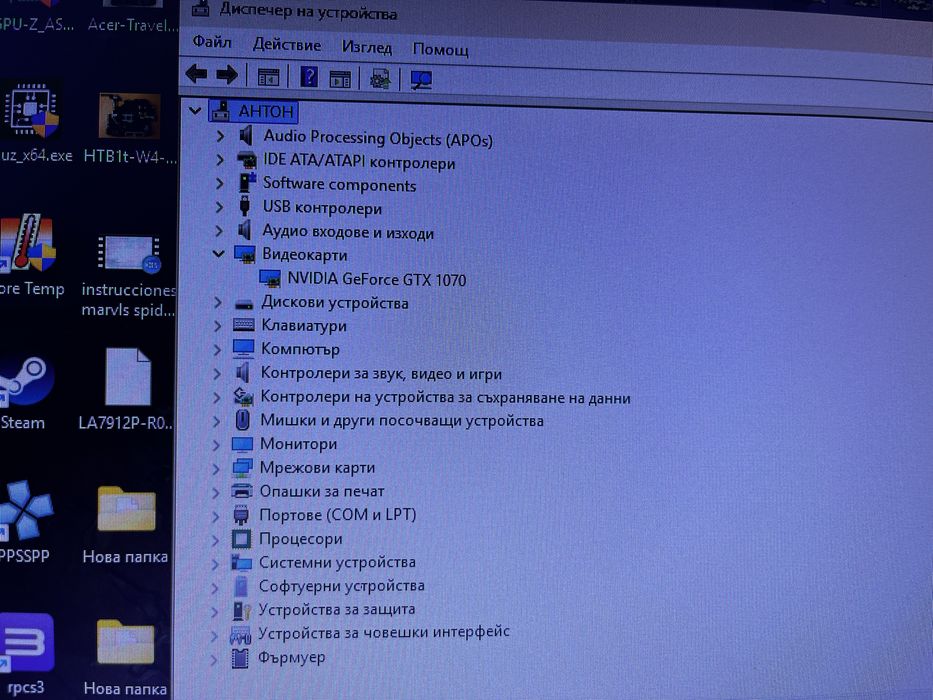Viewport: 933px width, 700px height.
Task: Select Мрежови карти tree row
Action: pyautogui.click(x=317, y=467)
